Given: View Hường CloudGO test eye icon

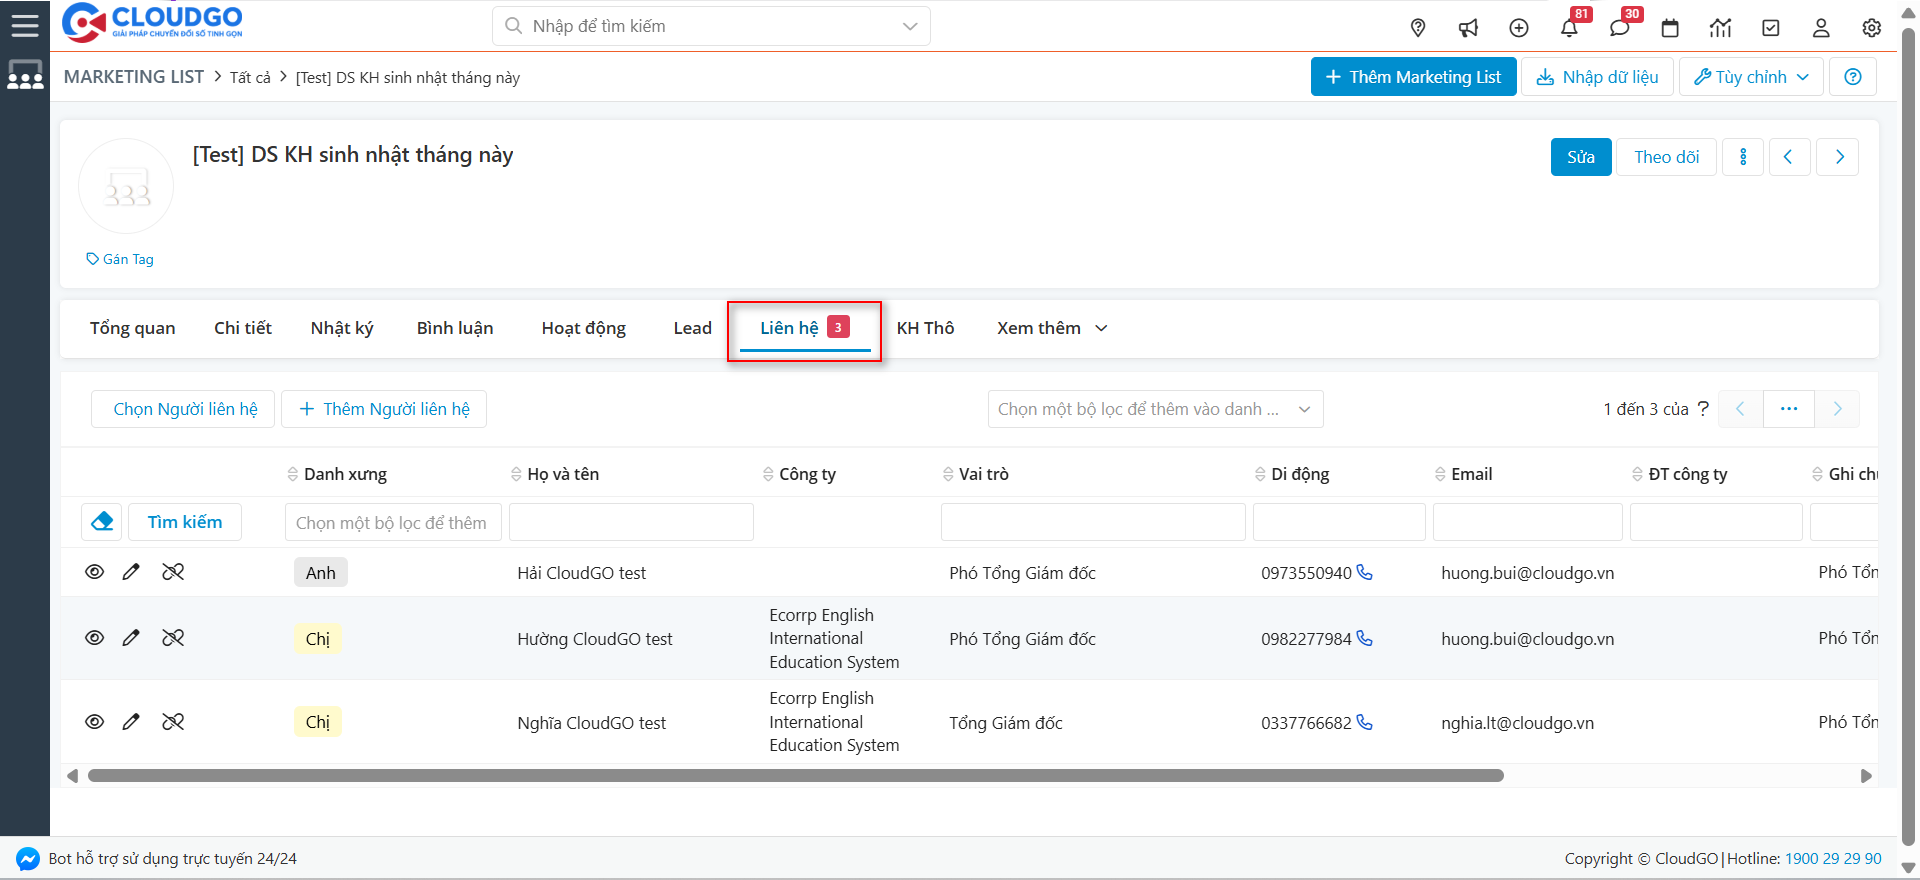Looking at the screenshot, I should [x=95, y=638].
